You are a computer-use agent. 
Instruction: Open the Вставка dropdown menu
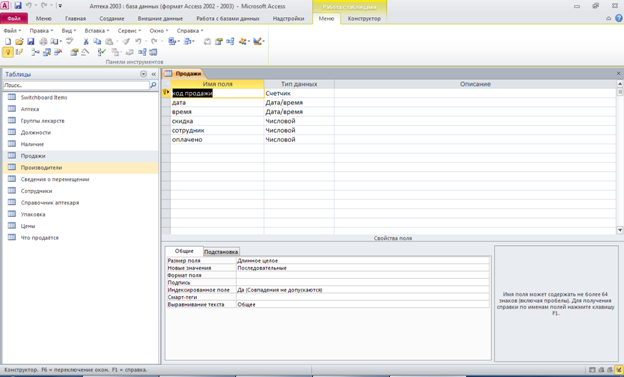tap(97, 31)
